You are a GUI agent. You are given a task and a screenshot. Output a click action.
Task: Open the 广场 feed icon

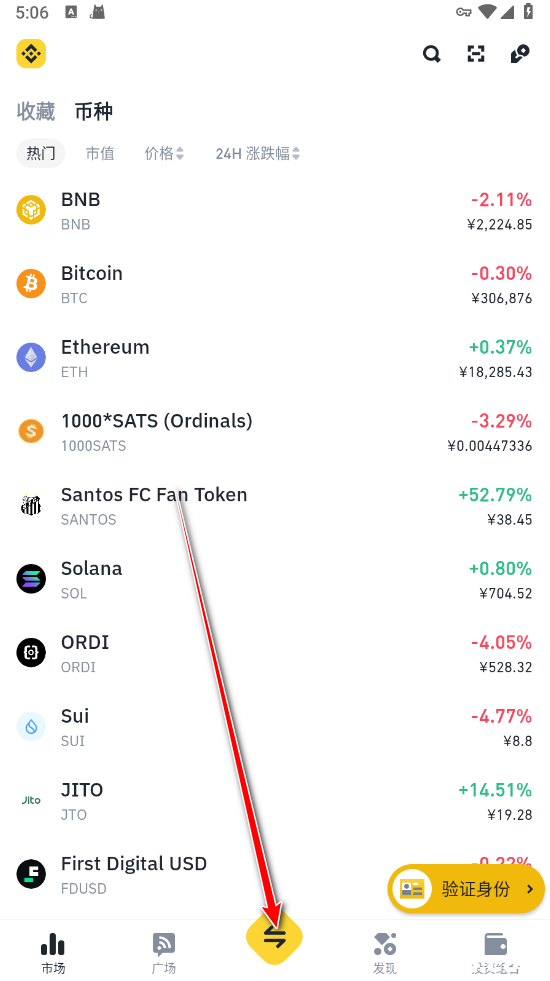point(164,945)
